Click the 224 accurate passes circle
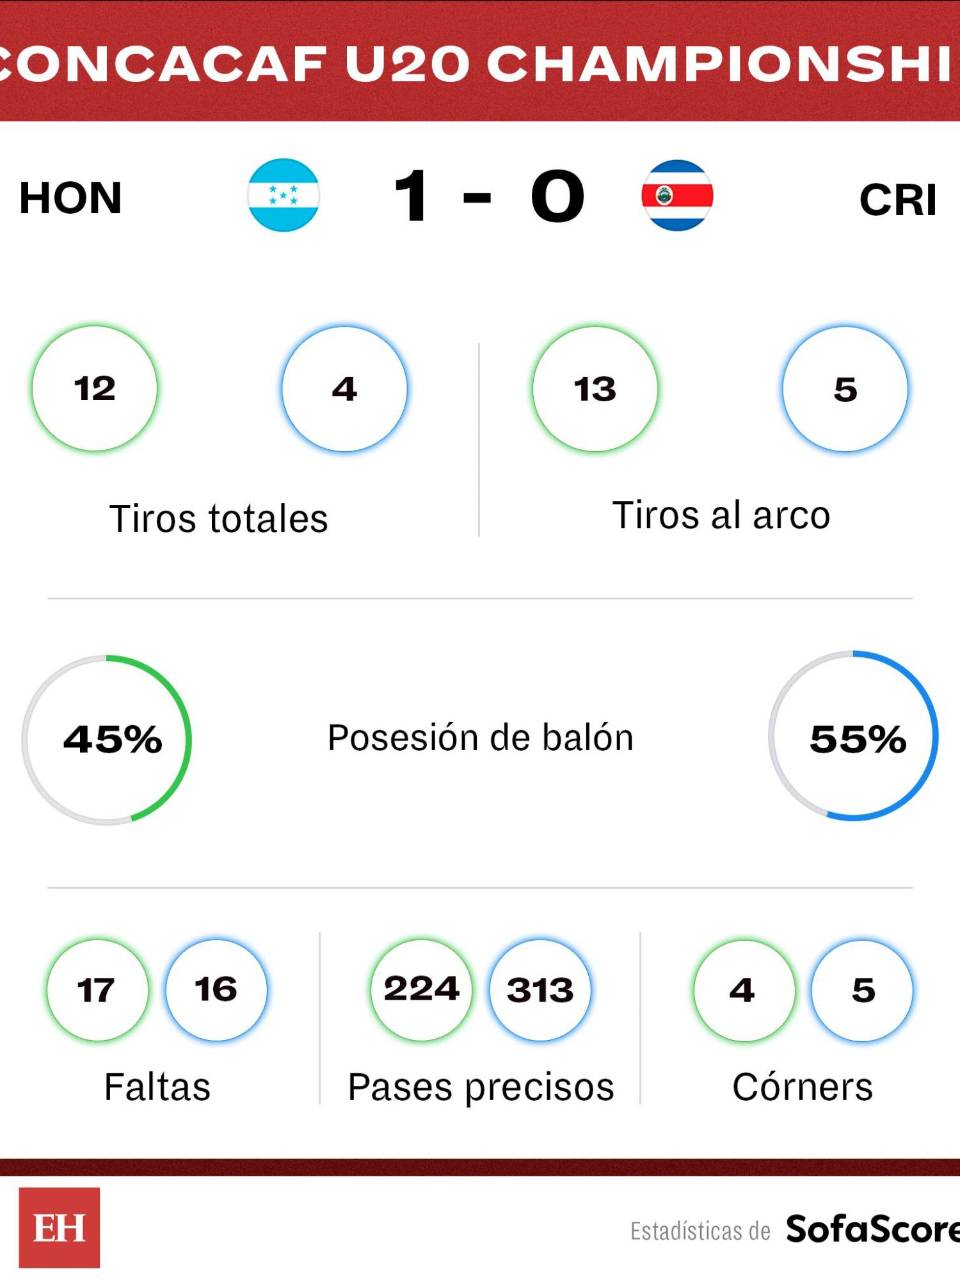960x1280 pixels. tap(421, 990)
